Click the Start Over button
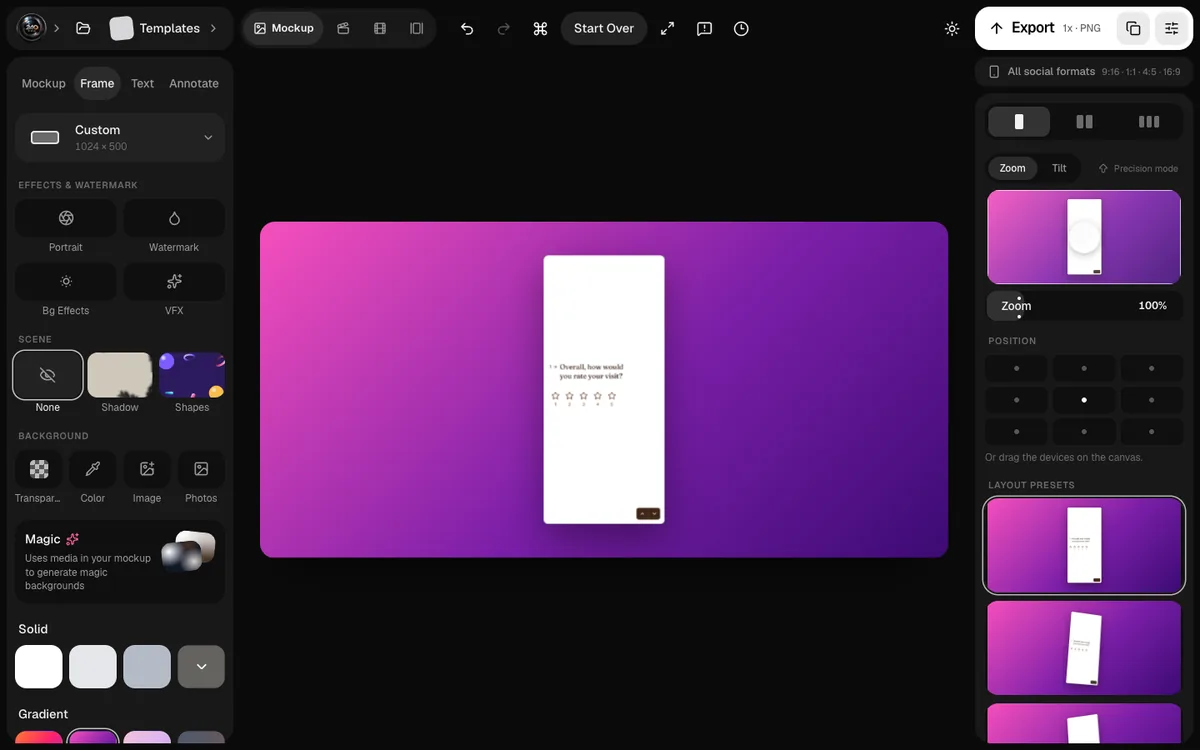The image size is (1200, 750). [604, 28]
